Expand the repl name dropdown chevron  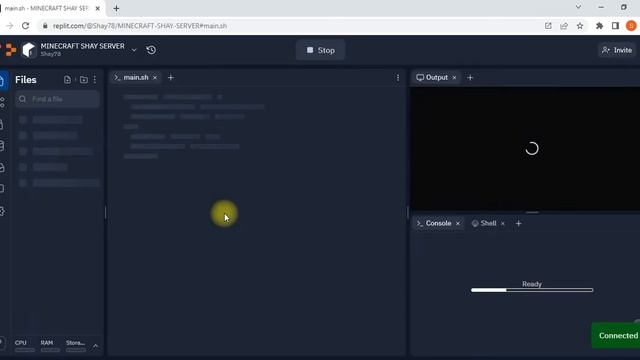tap(134, 50)
